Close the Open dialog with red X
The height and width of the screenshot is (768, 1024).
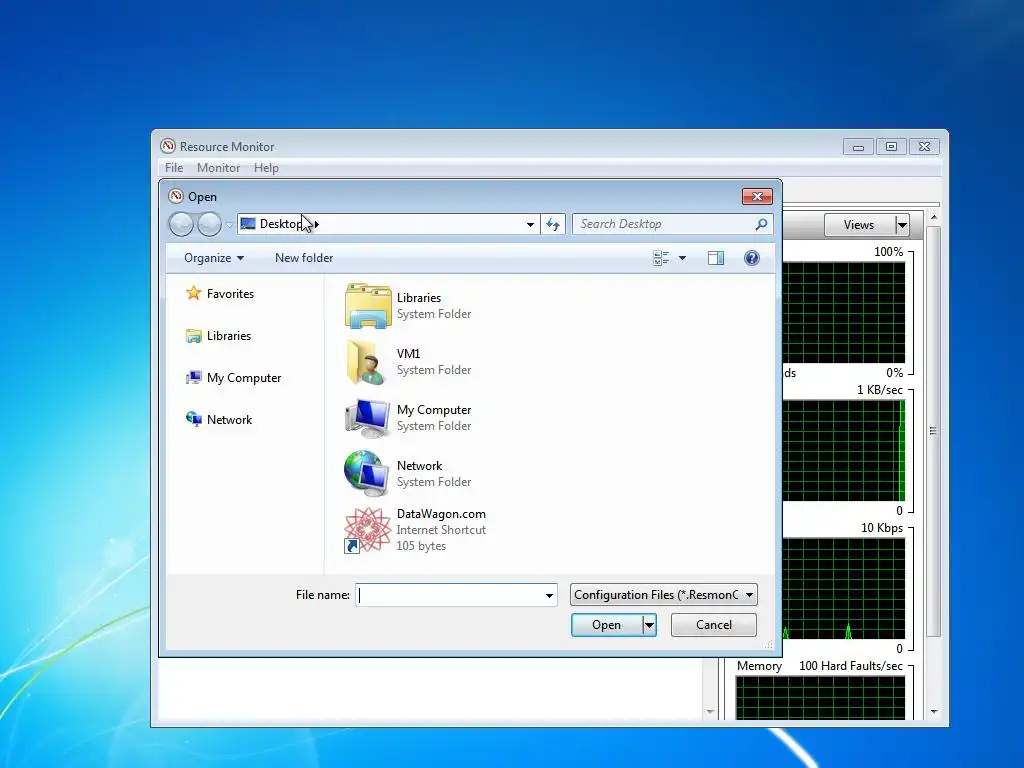(758, 197)
